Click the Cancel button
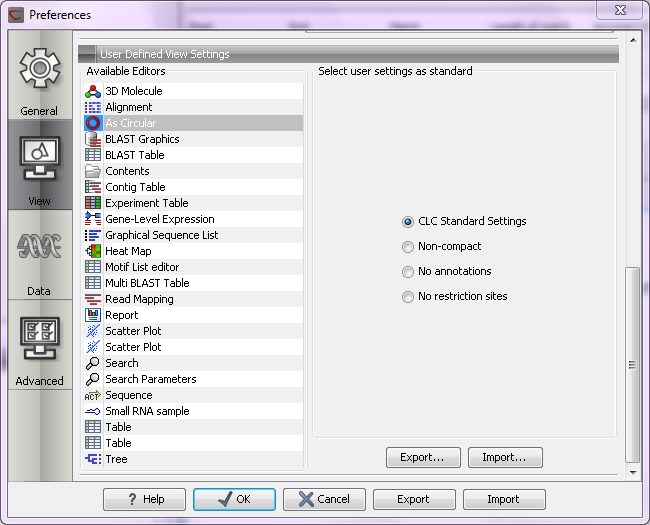 [x=324, y=499]
